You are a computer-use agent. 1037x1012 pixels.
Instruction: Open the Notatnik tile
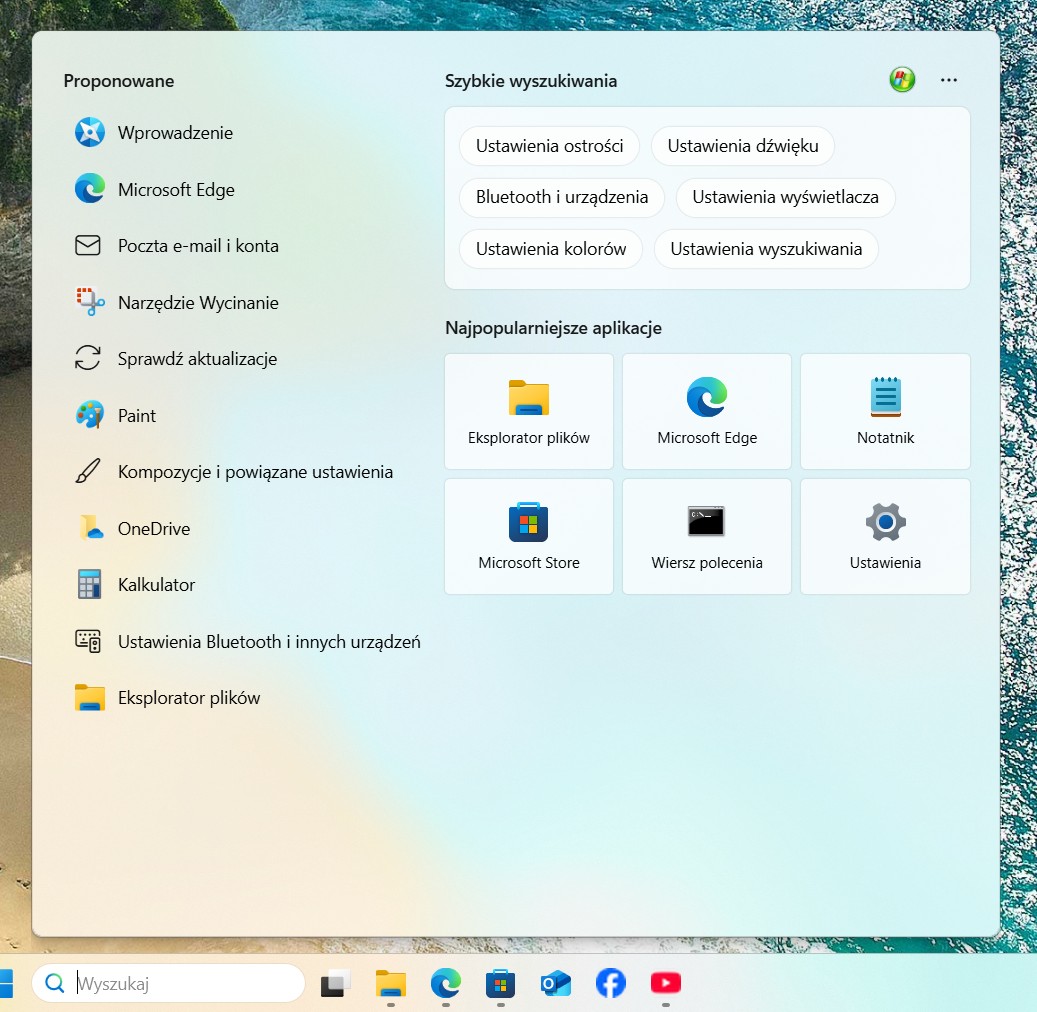(885, 411)
